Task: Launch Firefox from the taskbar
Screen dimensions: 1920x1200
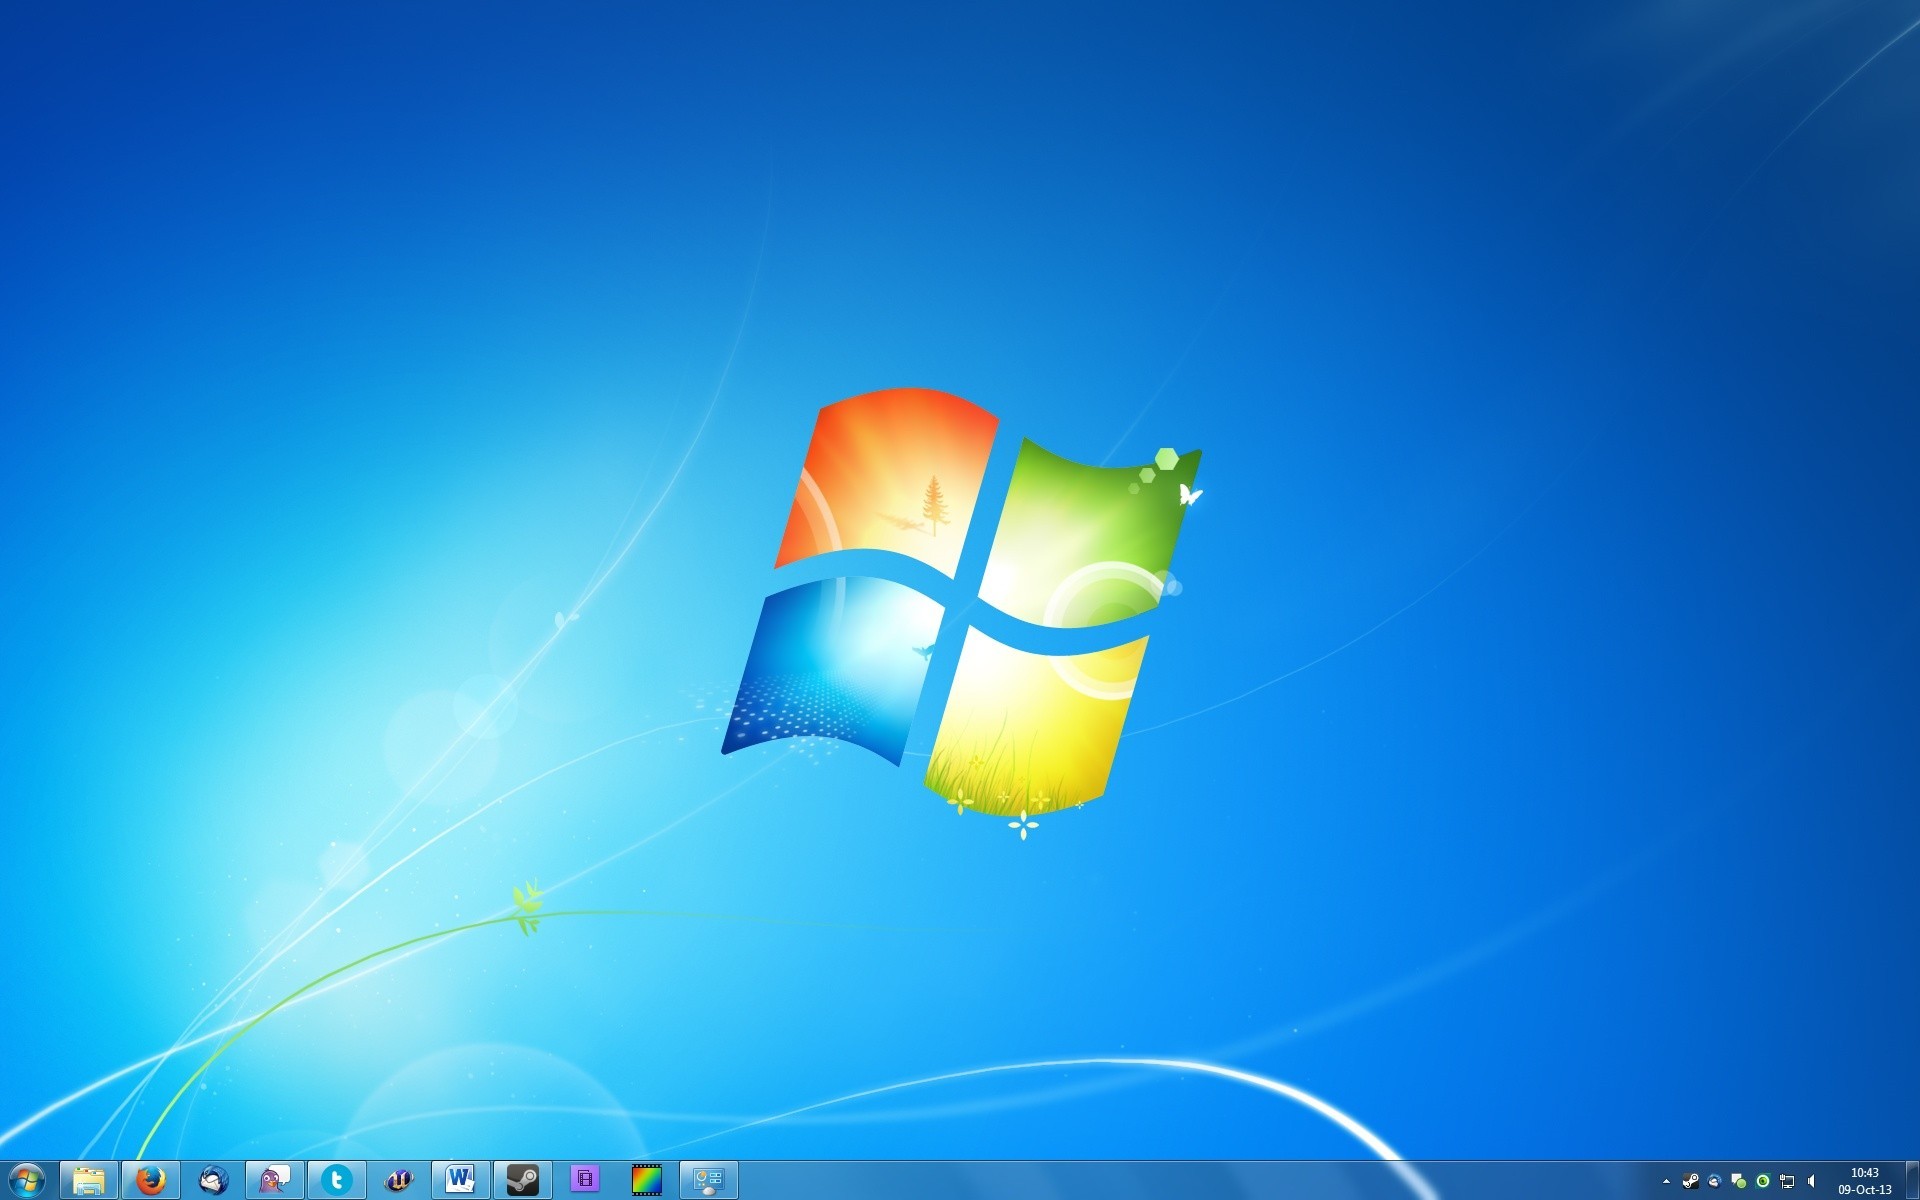Action: click(152, 1180)
